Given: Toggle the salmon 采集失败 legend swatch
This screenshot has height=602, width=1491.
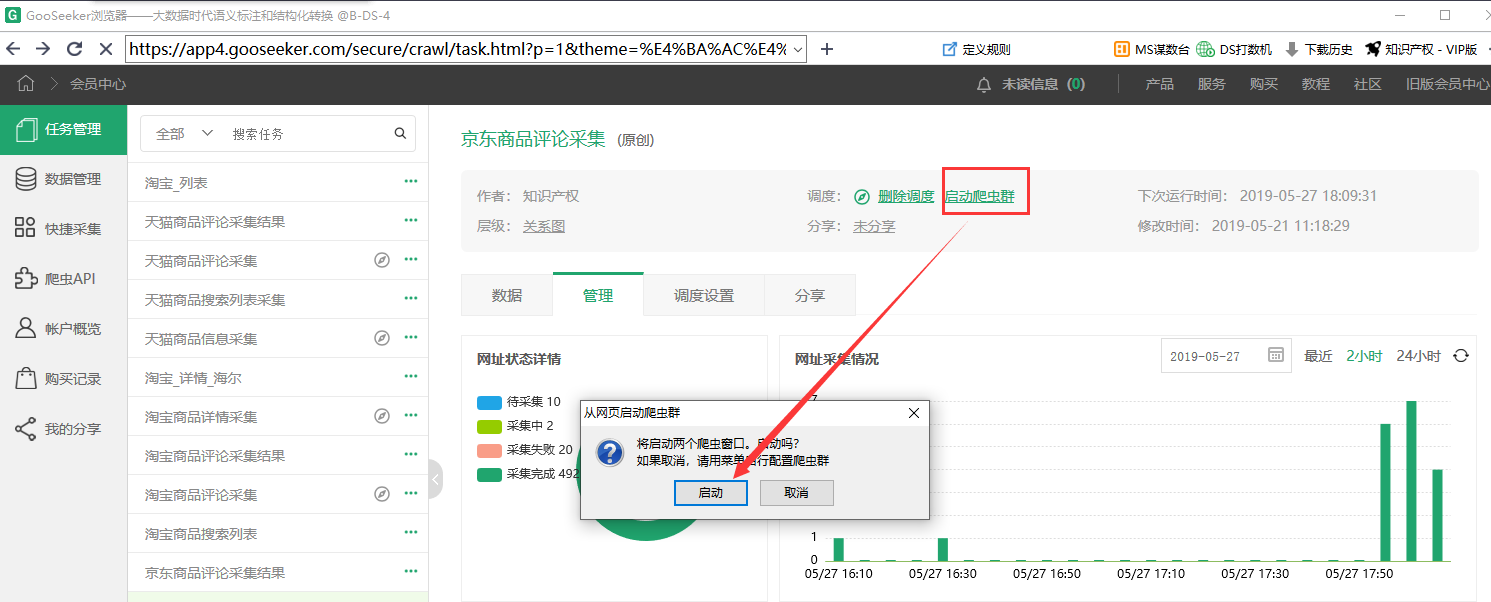Looking at the screenshot, I should pyautogui.click(x=489, y=450).
